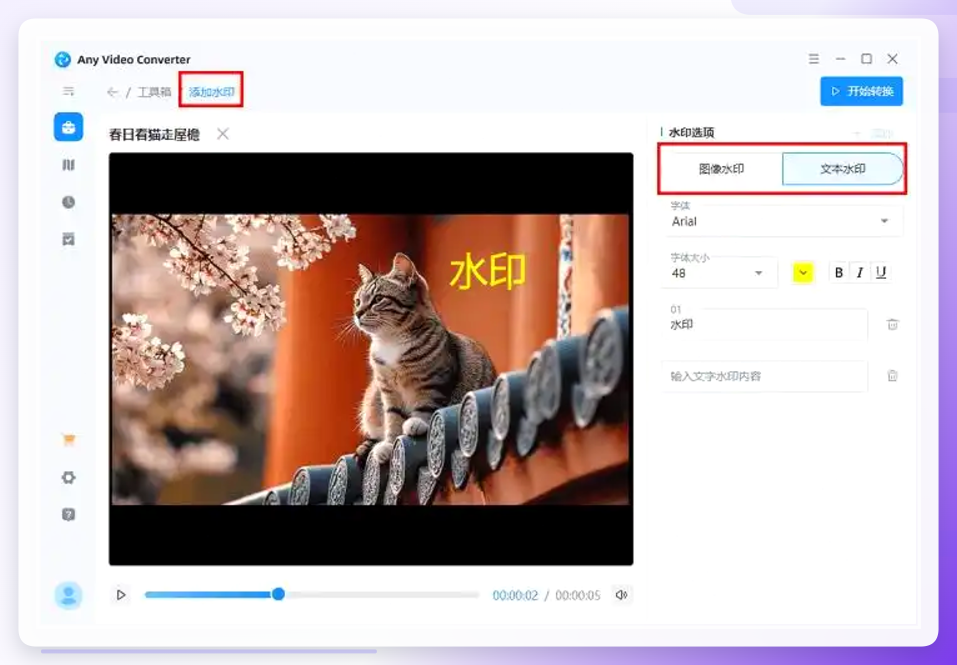Switch to the 文本水印 tab
Image resolution: width=957 pixels, height=665 pixels.
[x=842, y=169]
